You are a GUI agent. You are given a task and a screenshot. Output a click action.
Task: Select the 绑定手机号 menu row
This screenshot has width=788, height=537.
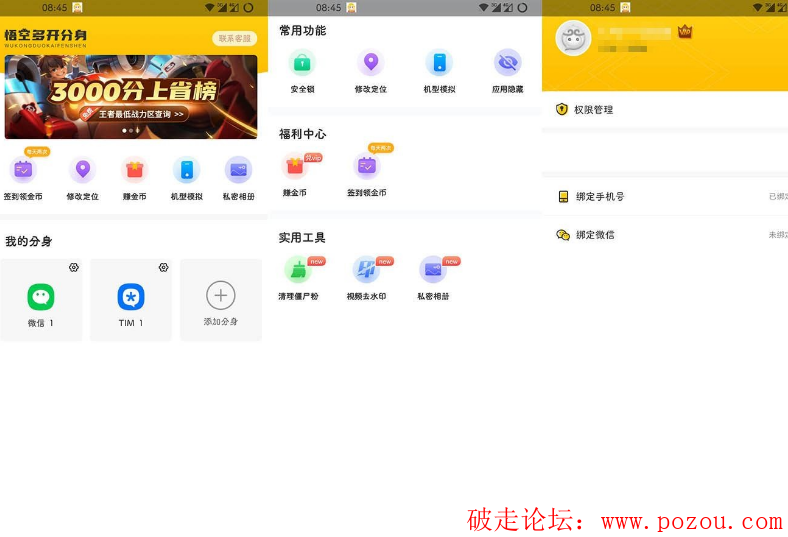[x=600, y=197]
